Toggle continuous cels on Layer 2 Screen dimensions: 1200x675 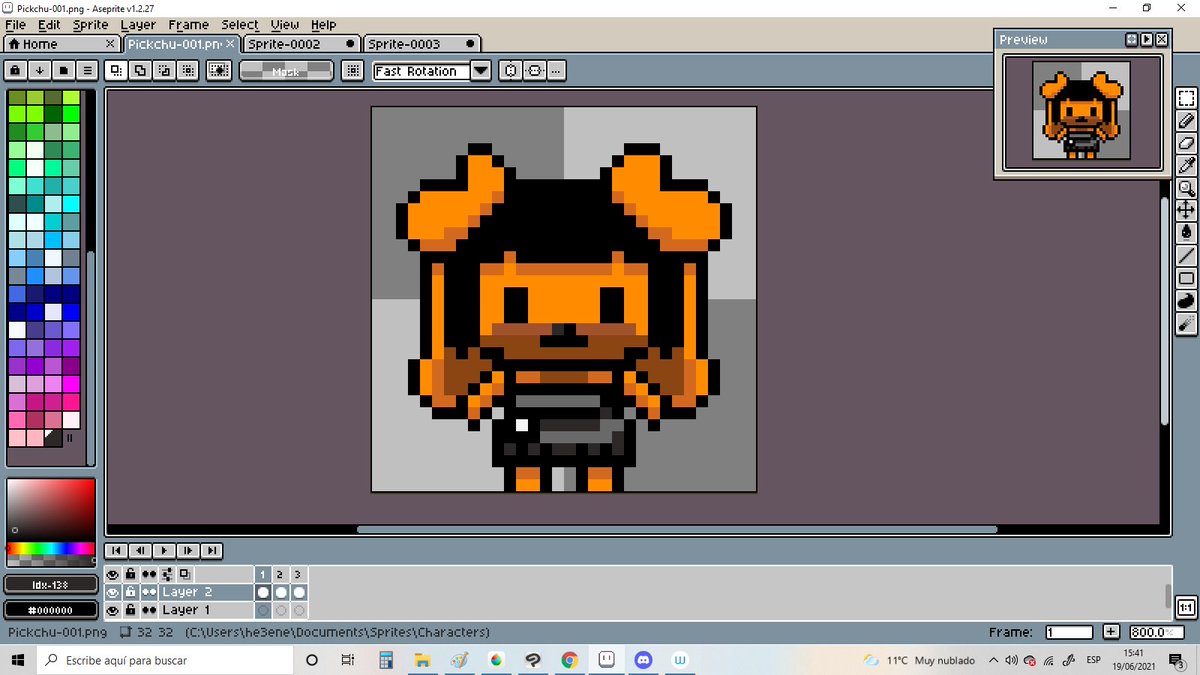149,593
